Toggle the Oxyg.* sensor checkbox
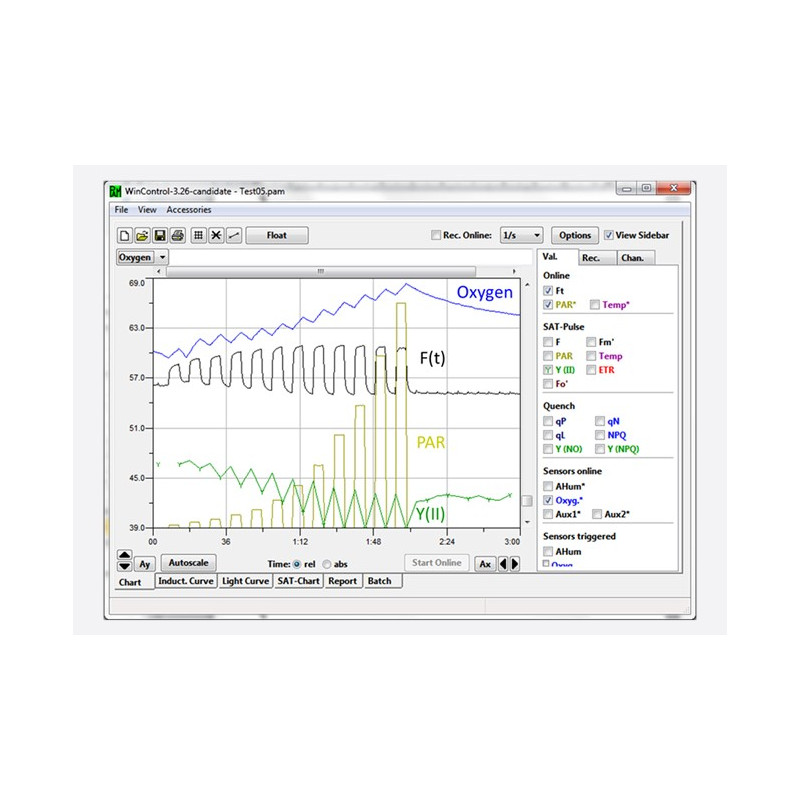This screenshot has height=800, width=800. tap(547, 499)
